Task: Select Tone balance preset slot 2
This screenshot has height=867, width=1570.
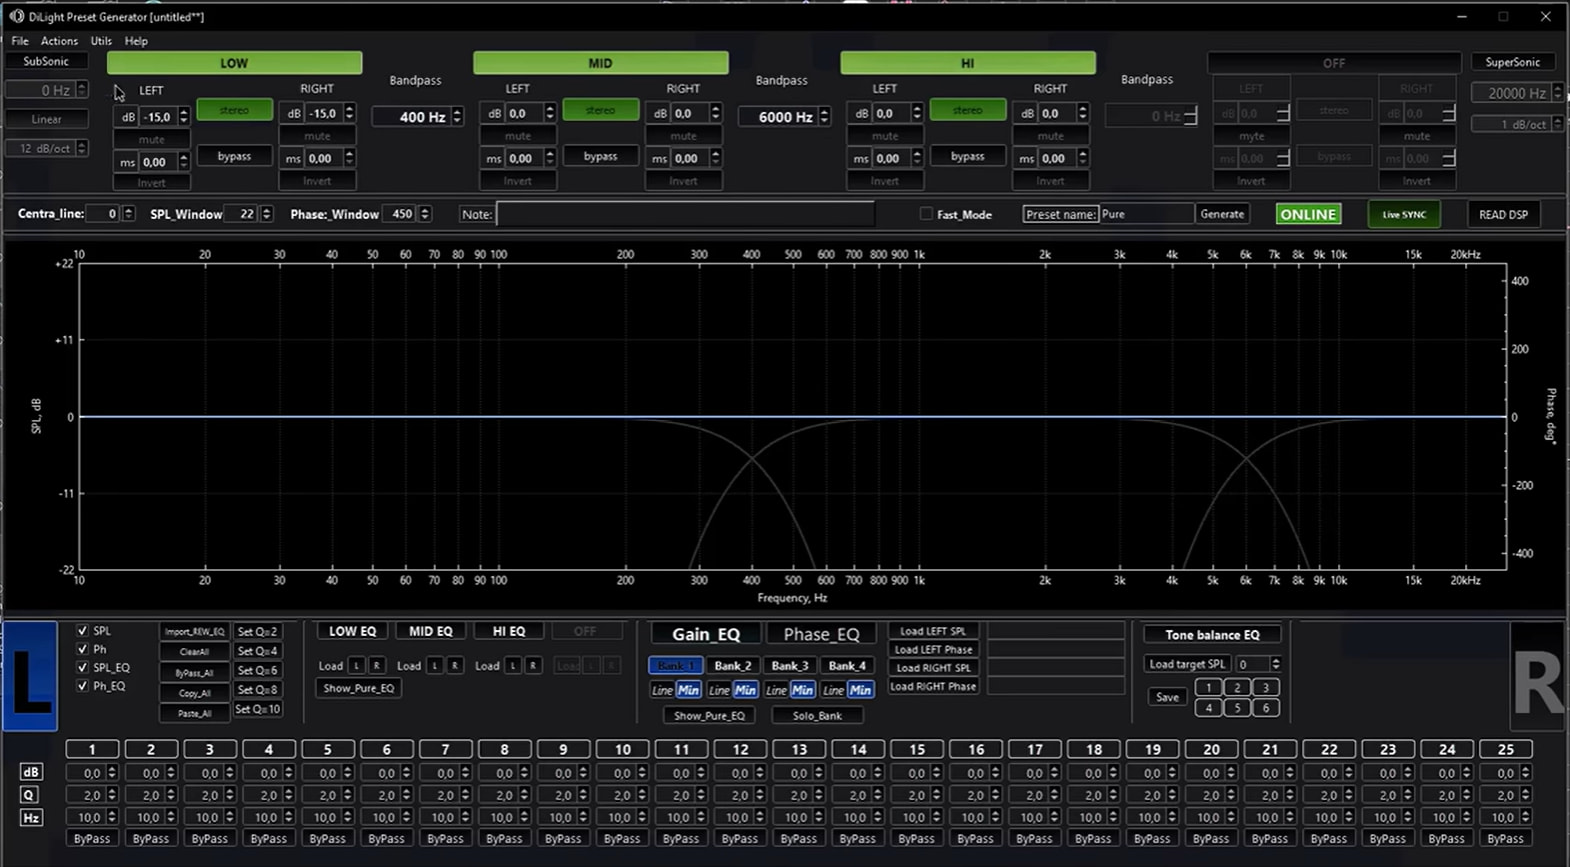Action: tap(1237, 688)
